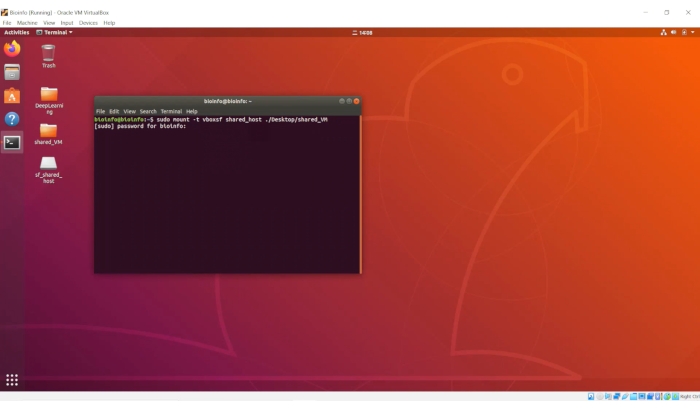Screen dimensions: 700x408
Task: Open the terminal window's Edit menu
Action: point(114,111)
